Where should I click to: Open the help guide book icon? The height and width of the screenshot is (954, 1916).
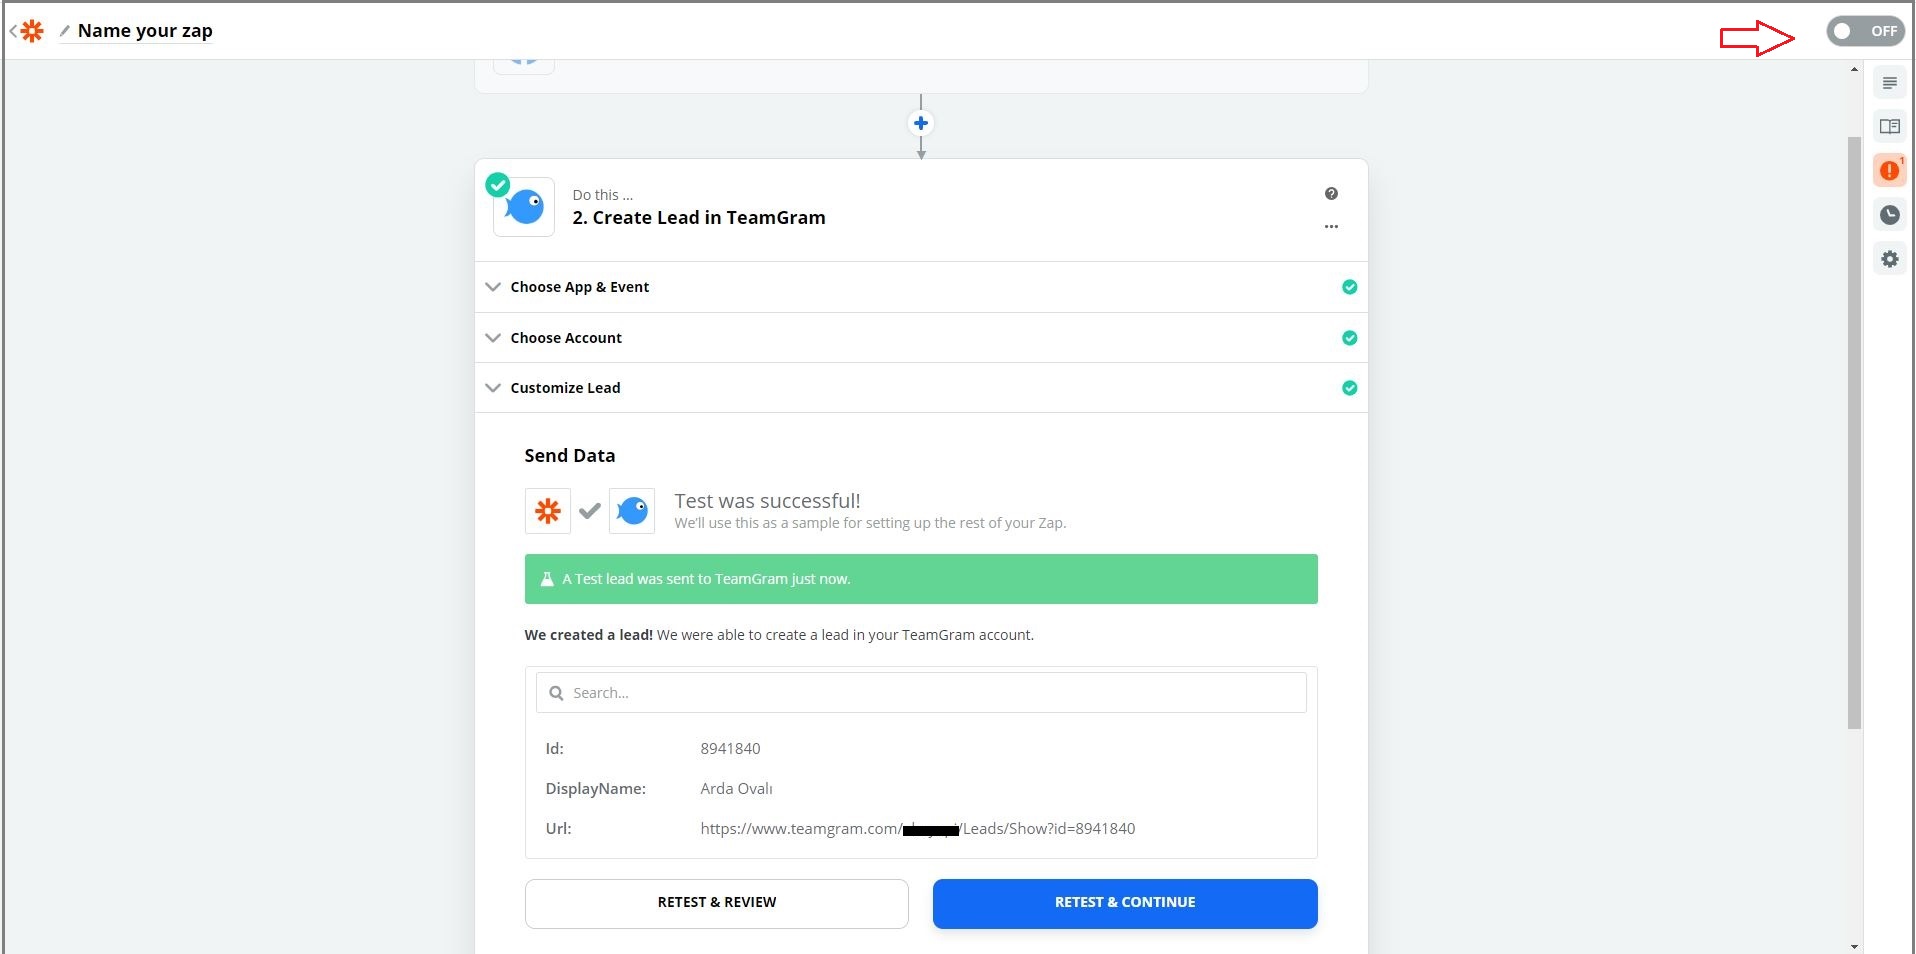click(1889, 126)
